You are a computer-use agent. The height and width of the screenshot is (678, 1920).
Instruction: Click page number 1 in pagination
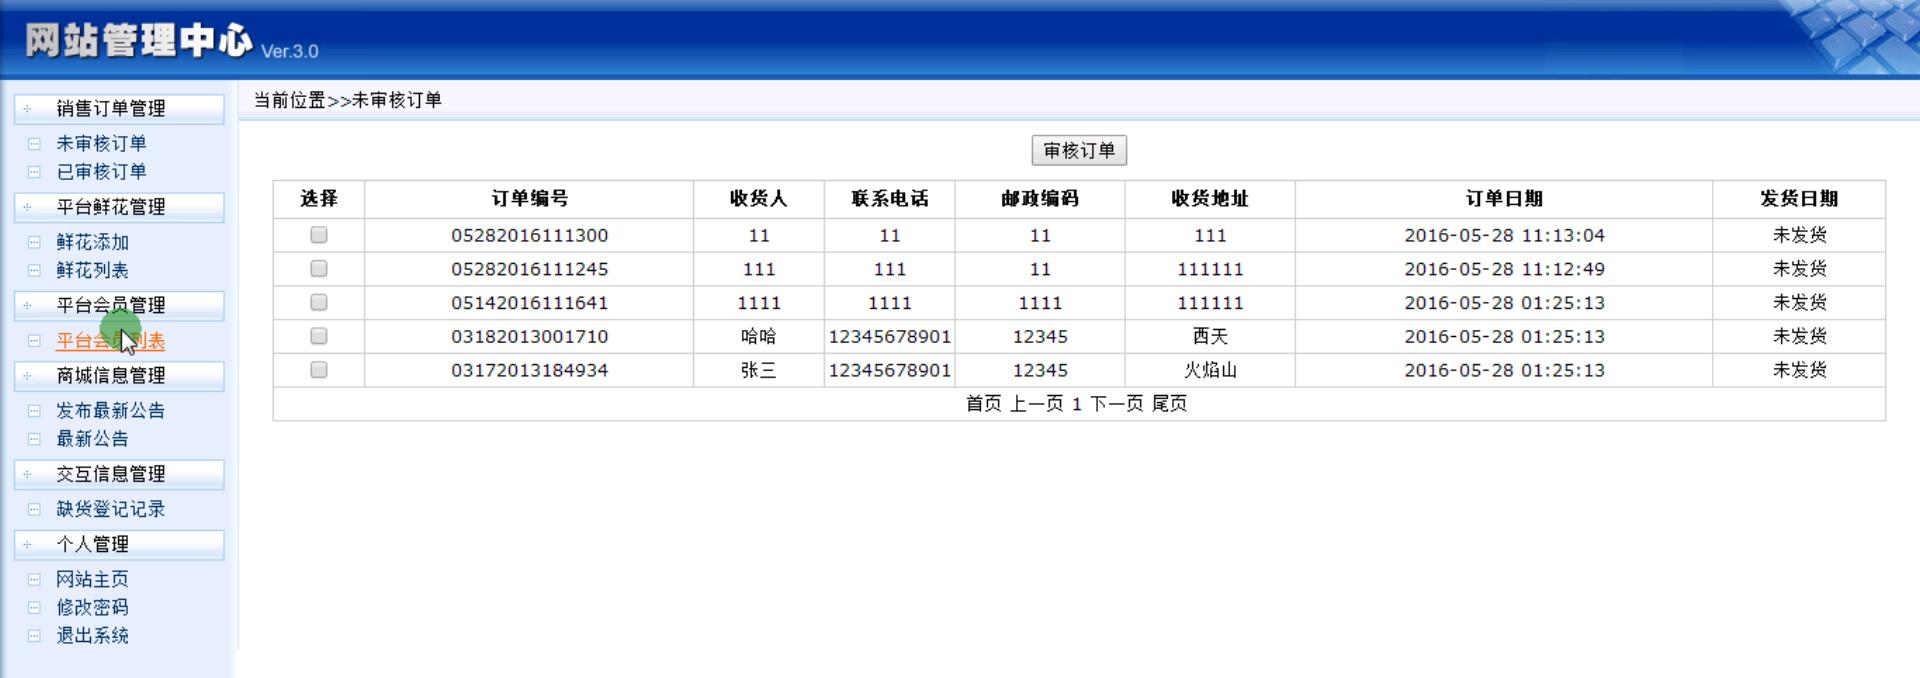click(1077, 405)
